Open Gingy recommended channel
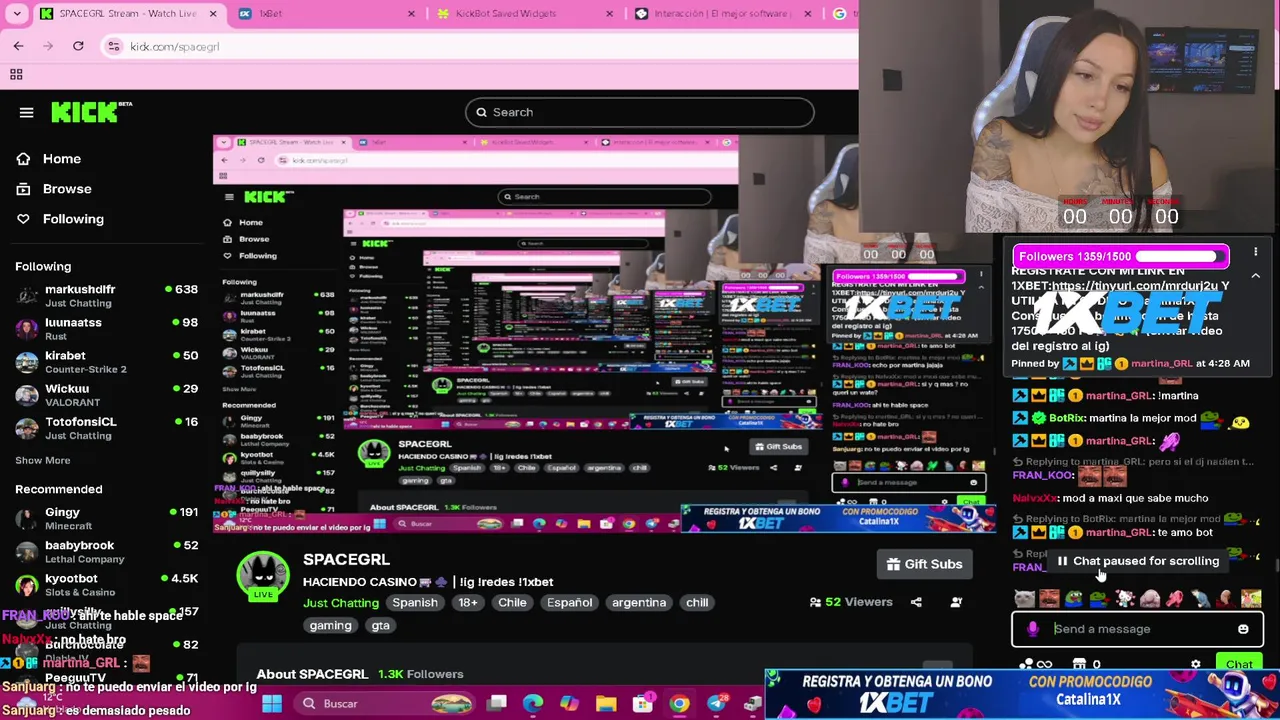The height and width of the screenshot is (720, 1280). point(107,518)
